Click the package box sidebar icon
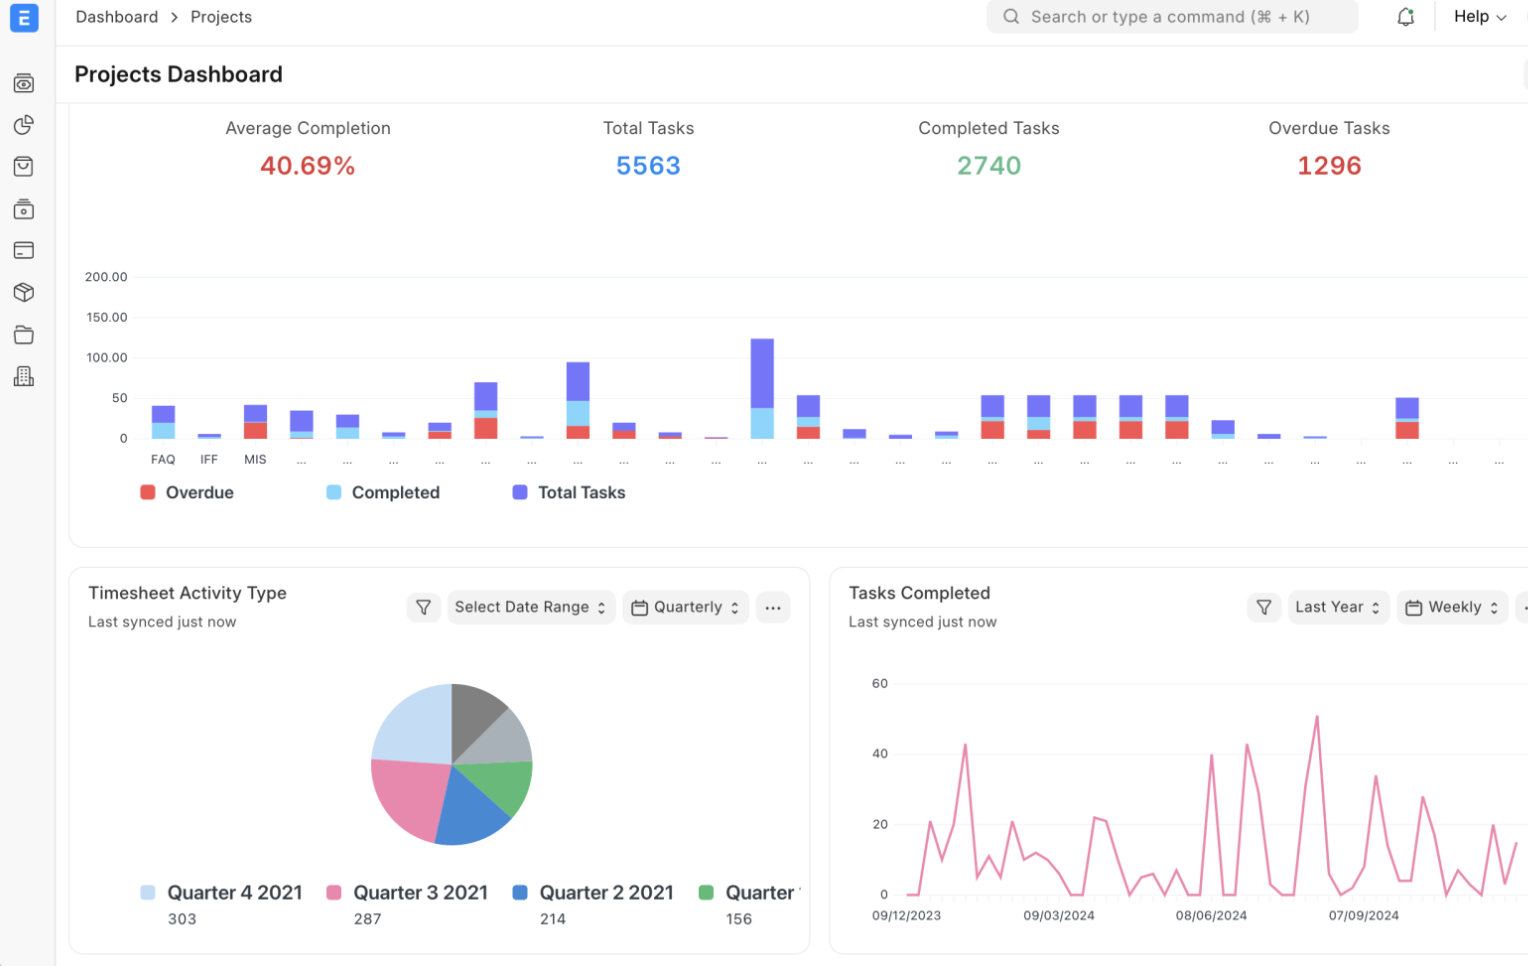 click(x=24, y=292)
